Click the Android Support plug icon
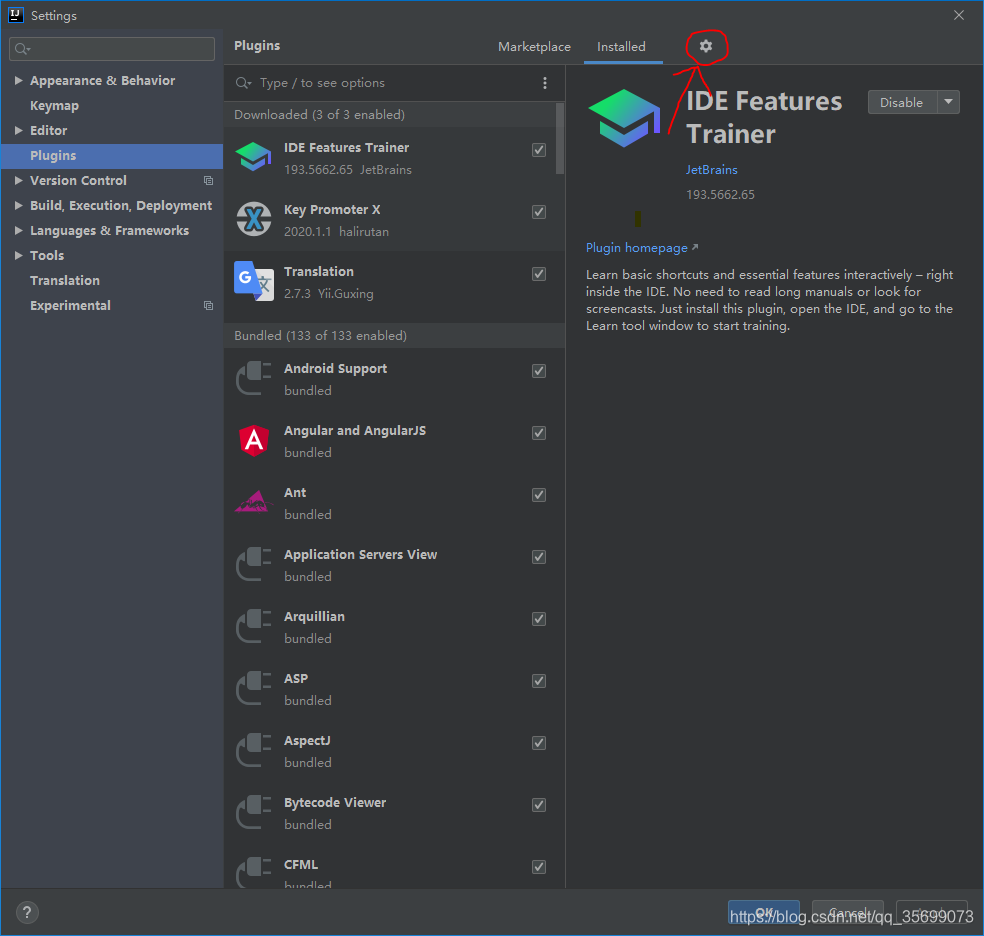The height and width of the screenshot is (936, 984). coord(254,378)
